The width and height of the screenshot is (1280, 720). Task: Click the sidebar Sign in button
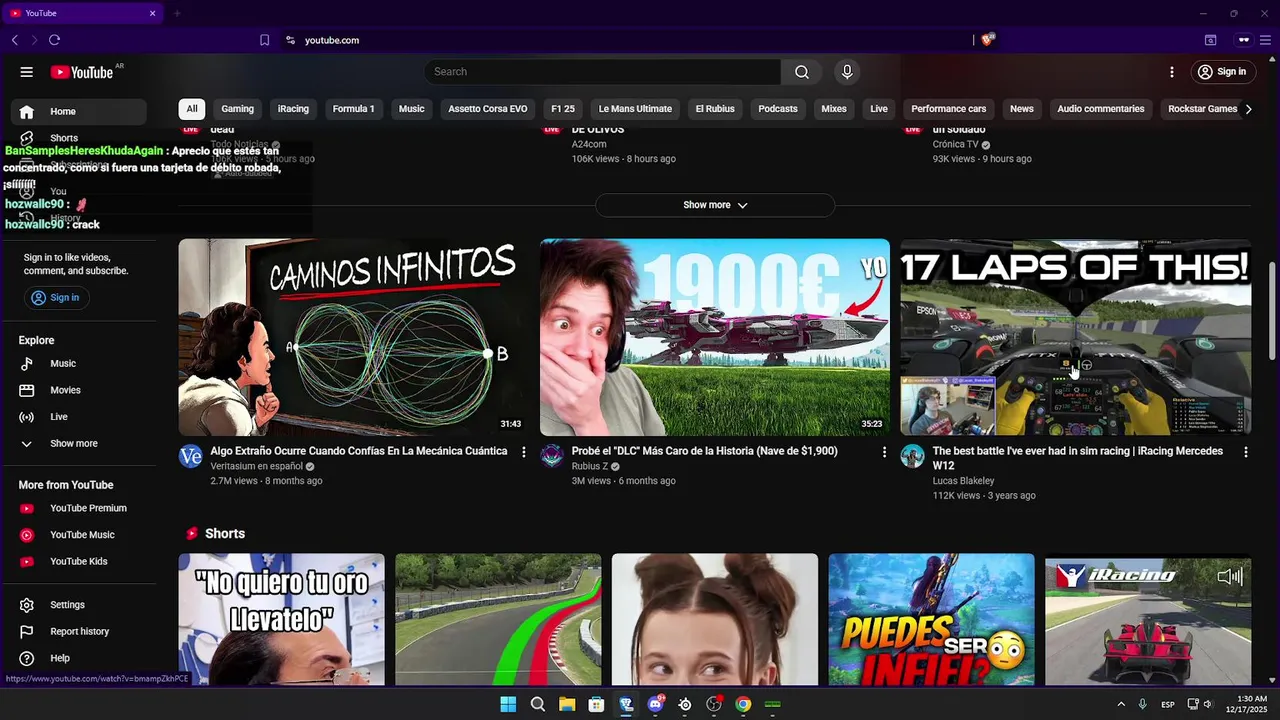(56, 298)
